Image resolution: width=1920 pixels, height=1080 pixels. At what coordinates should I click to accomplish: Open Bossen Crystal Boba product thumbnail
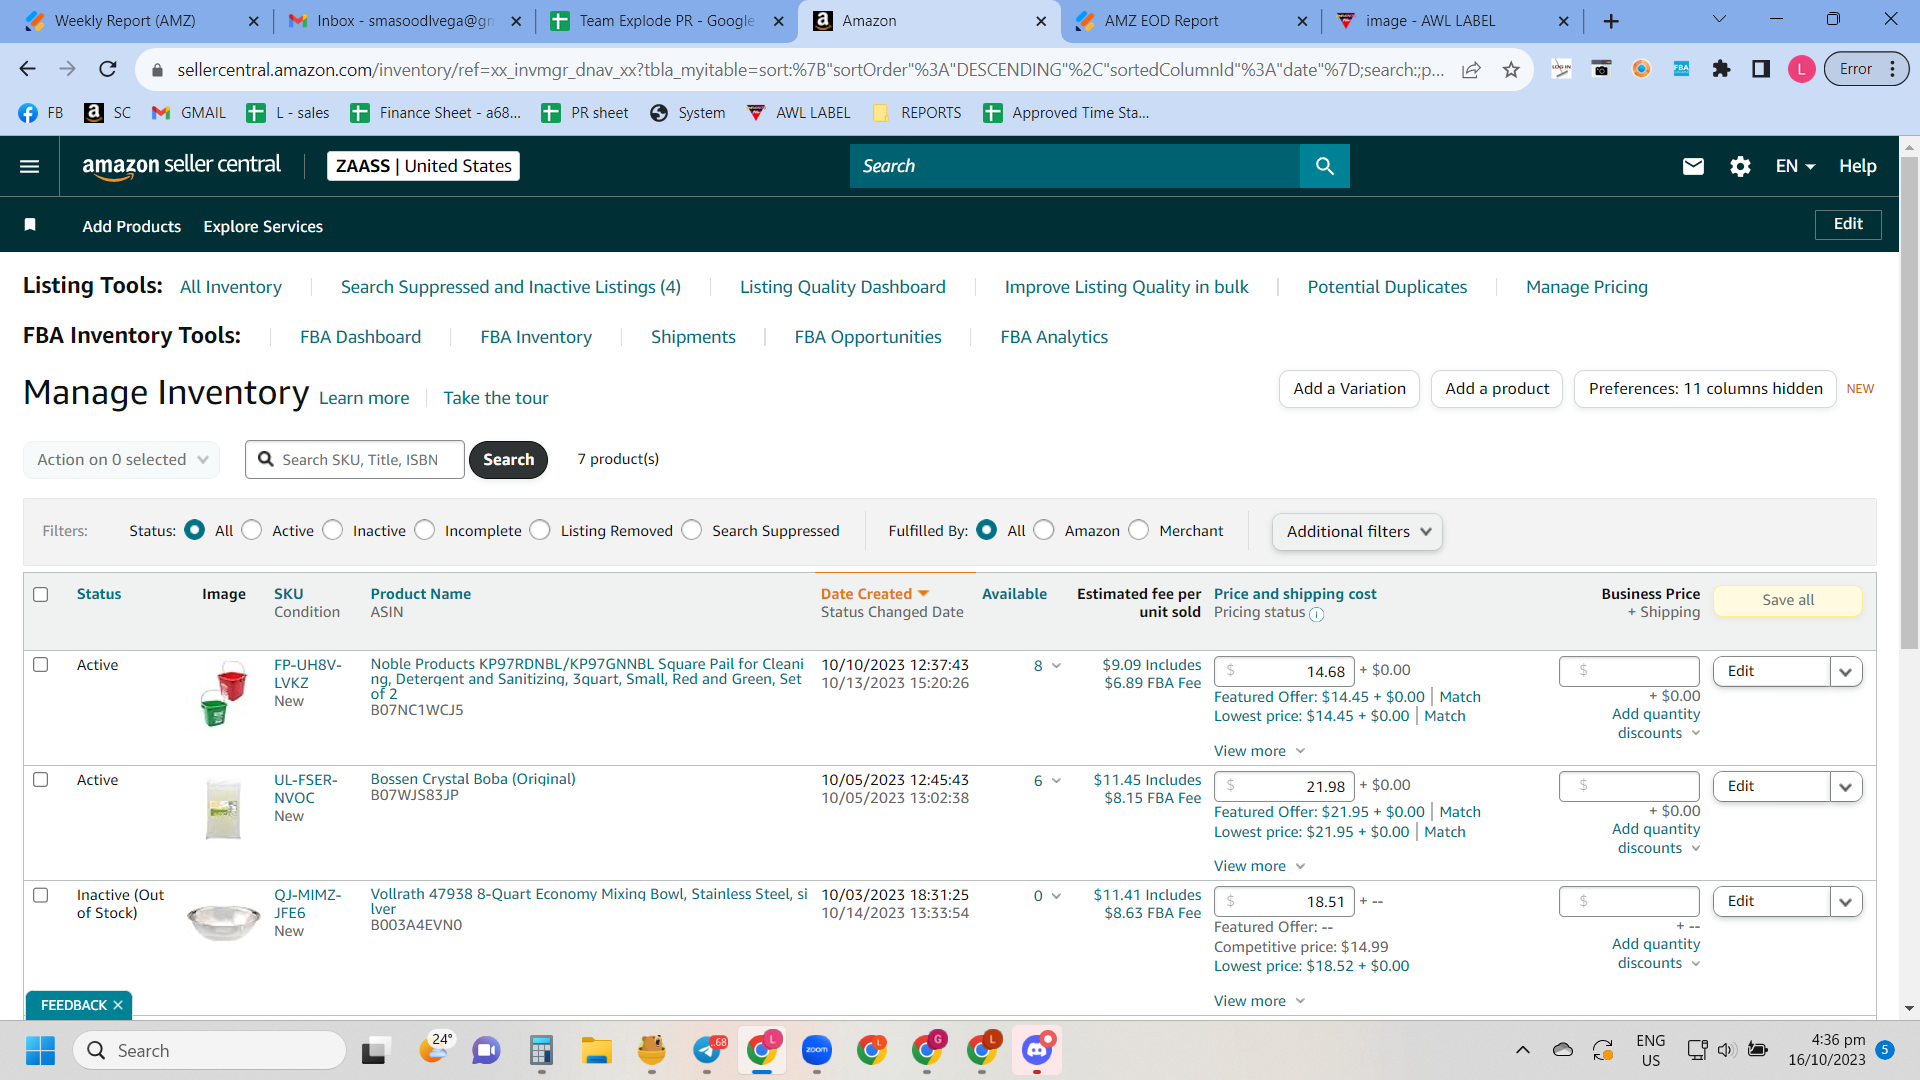click(x=223, y=808)
